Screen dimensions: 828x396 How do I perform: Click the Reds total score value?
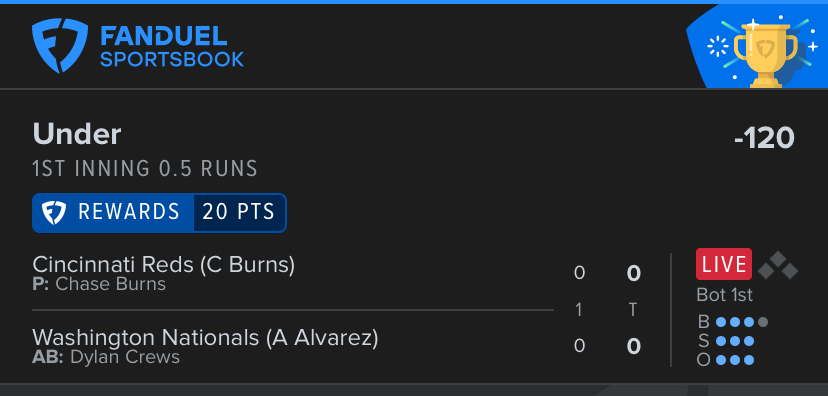click(x=633, y=274)
